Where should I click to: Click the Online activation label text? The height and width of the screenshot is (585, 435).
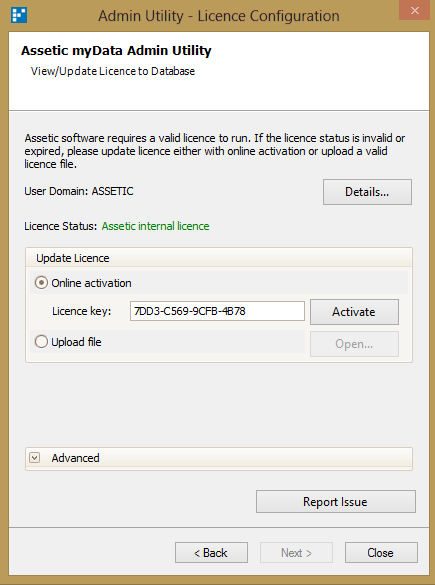[91, 283]
